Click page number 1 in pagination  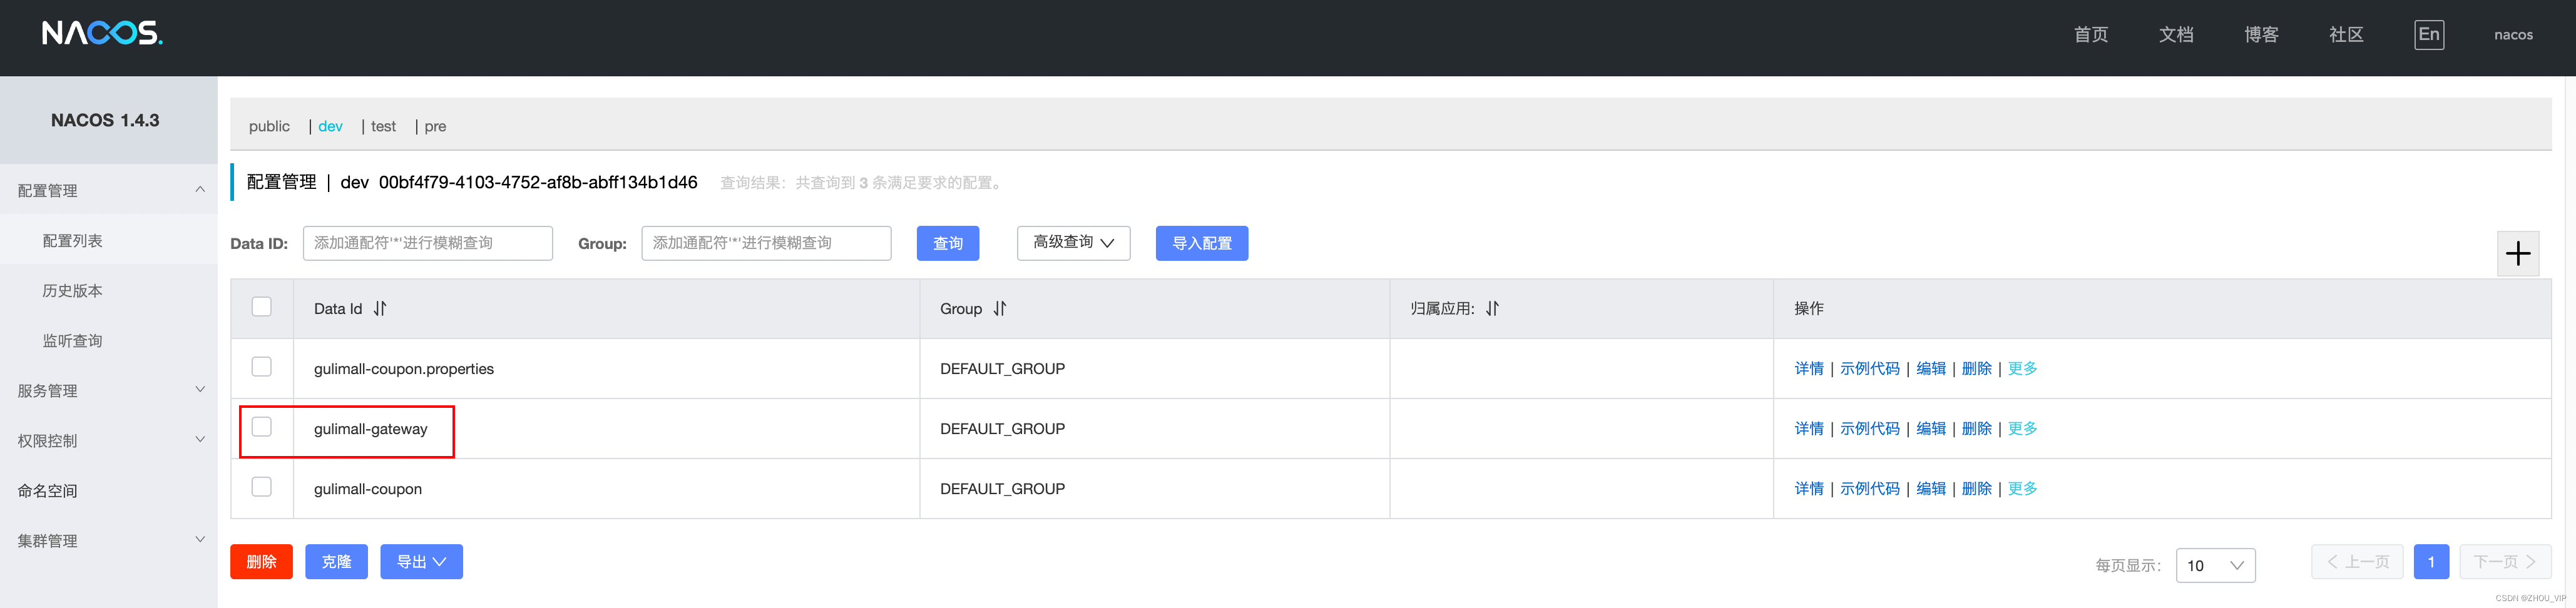click(2430, 562)
